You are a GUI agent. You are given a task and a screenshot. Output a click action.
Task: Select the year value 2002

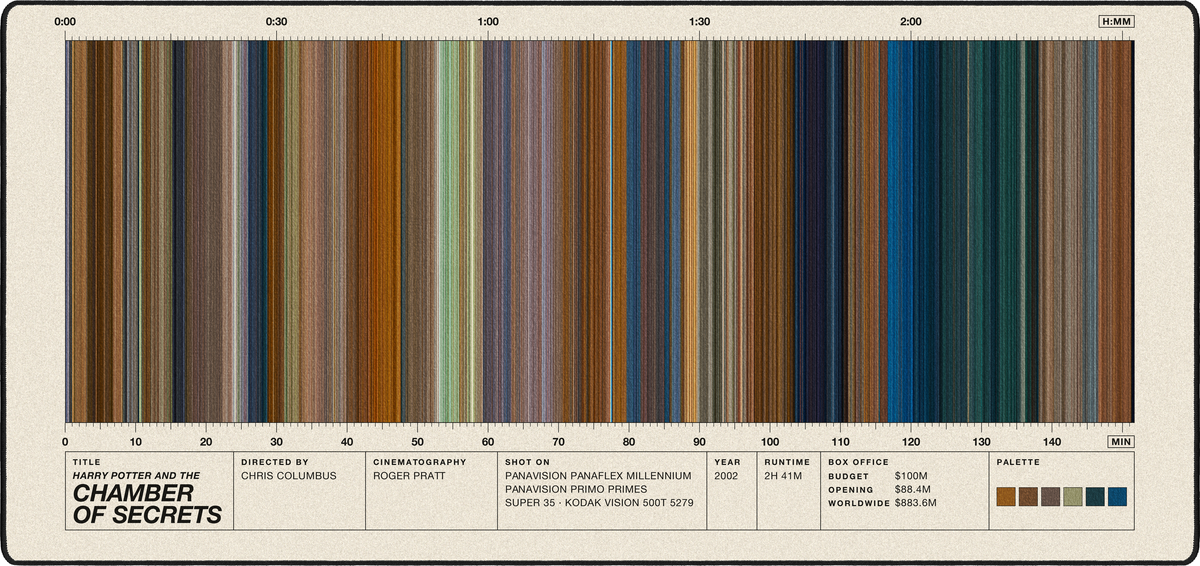728,476
